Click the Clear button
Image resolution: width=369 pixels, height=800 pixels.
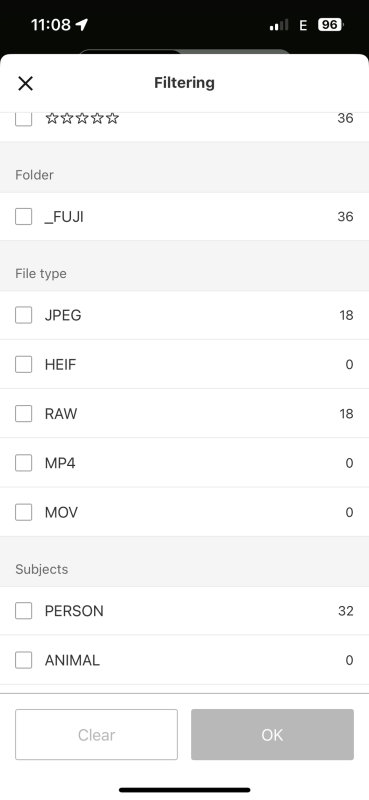[x=96, y=734]
